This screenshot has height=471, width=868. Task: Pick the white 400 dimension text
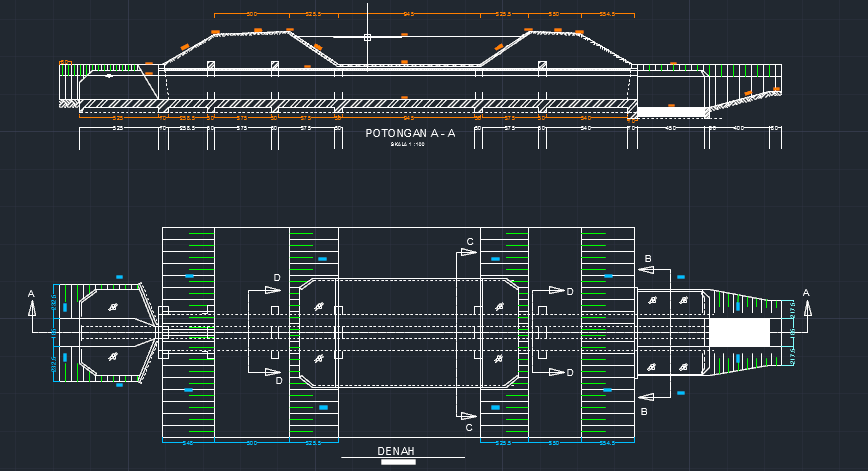pyautogui.click(x=739, y=128)
